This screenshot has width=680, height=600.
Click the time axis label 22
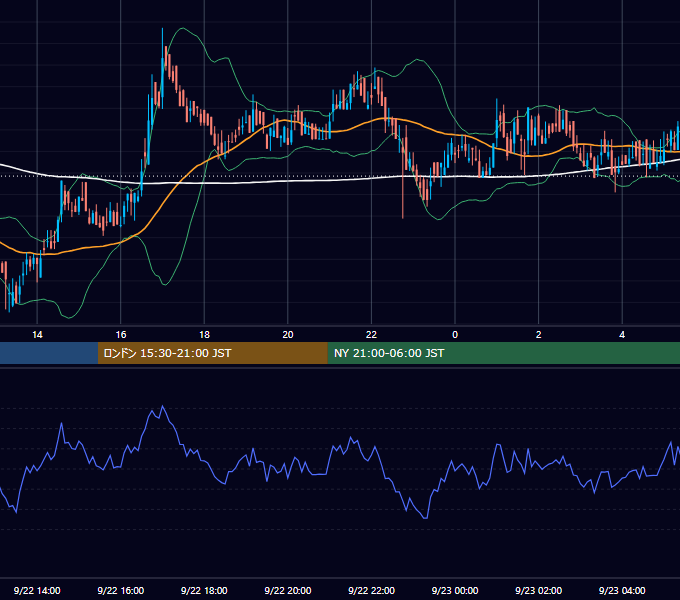pos(371,335)
